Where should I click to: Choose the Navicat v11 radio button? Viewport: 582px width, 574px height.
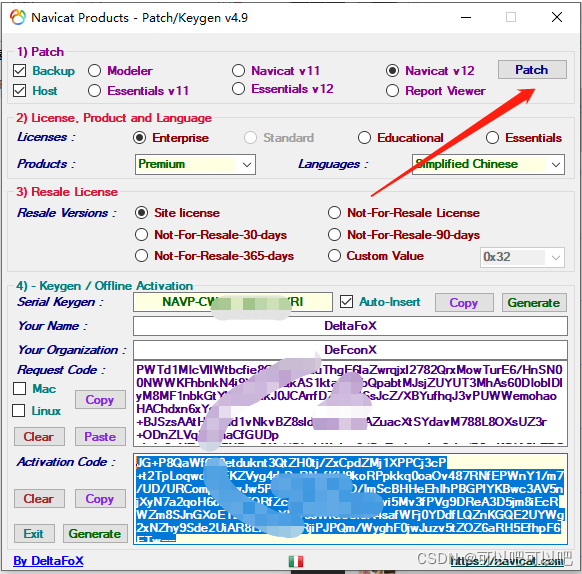pos(238,71)
